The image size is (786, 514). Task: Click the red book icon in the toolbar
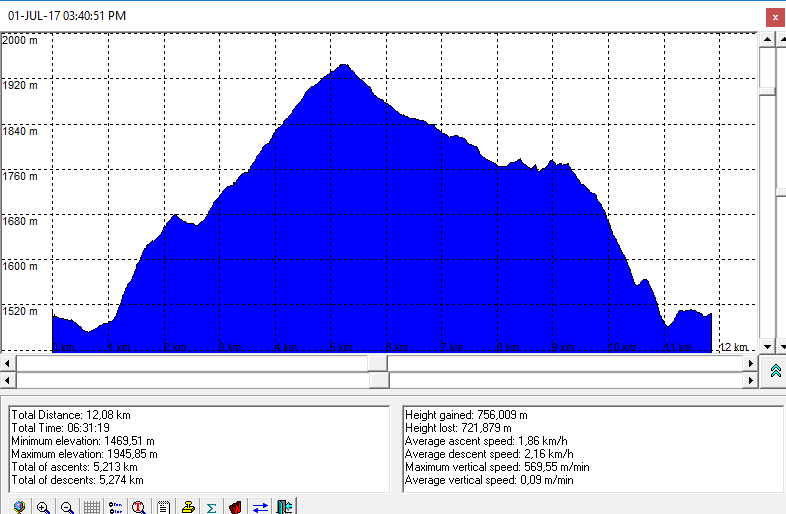coord(236,506)
